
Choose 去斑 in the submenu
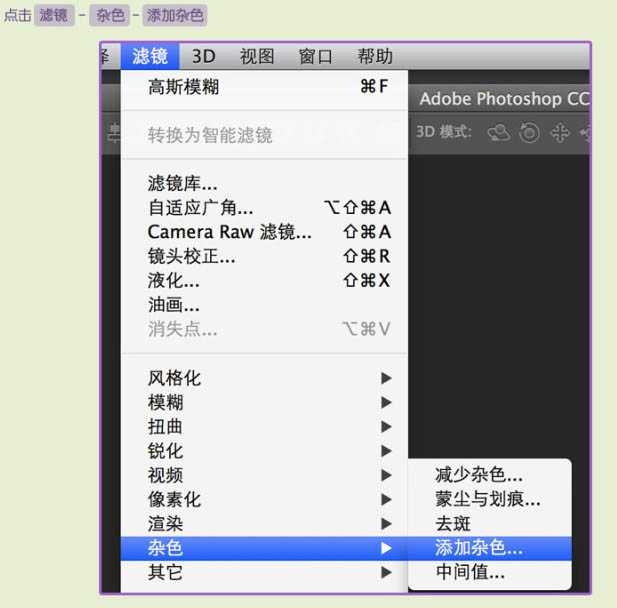(x=490, y=524)
